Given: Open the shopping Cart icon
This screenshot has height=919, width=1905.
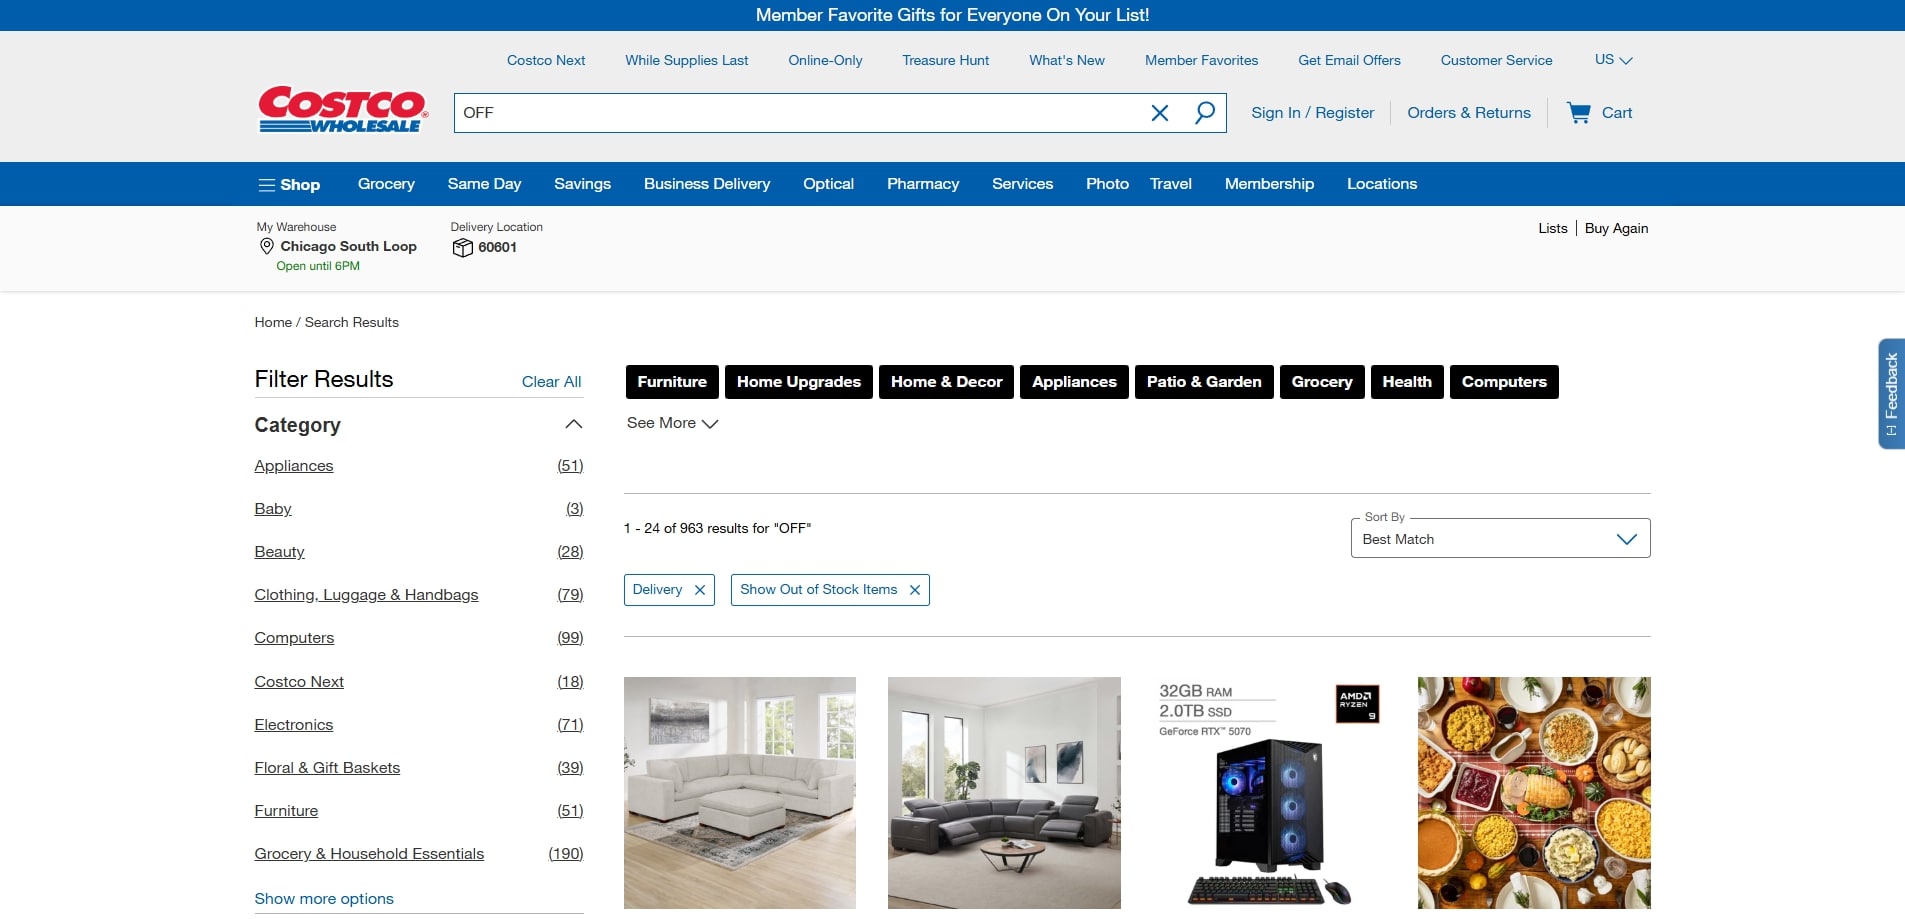Looking at the screenshot, I should [1579, 113].
